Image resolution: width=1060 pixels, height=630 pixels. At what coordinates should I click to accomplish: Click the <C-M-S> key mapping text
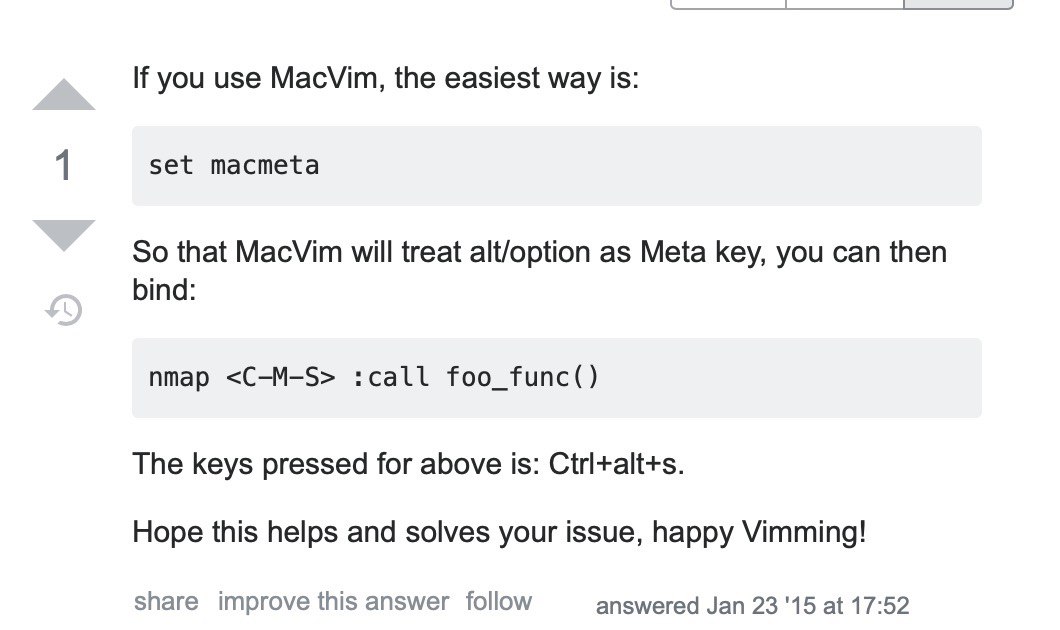[x=281, y=377]
